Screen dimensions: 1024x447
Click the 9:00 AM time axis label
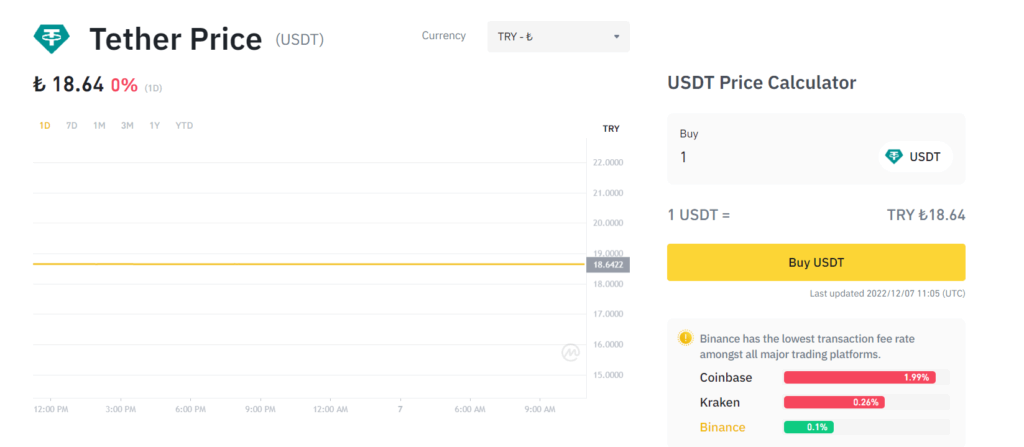tap(540, 410)
